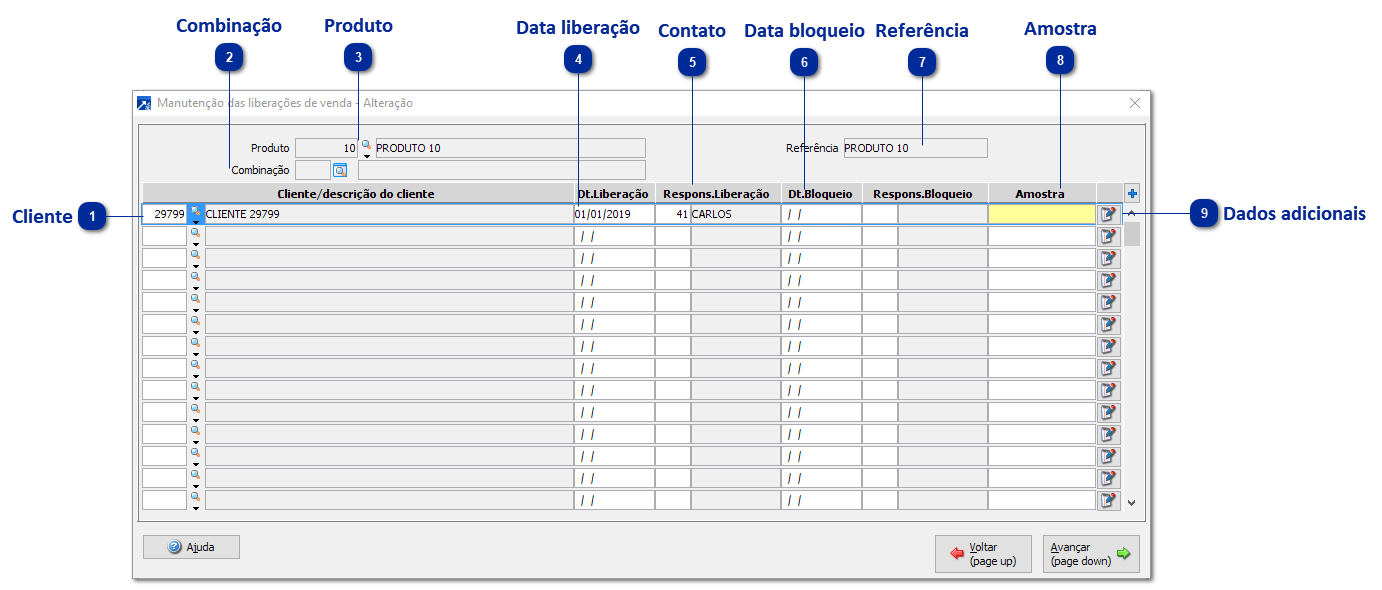The height and width of the screenshot is (590, 1382).
Task: Click the Referência field showing PRODUTO 10
Action: point(915,148)
